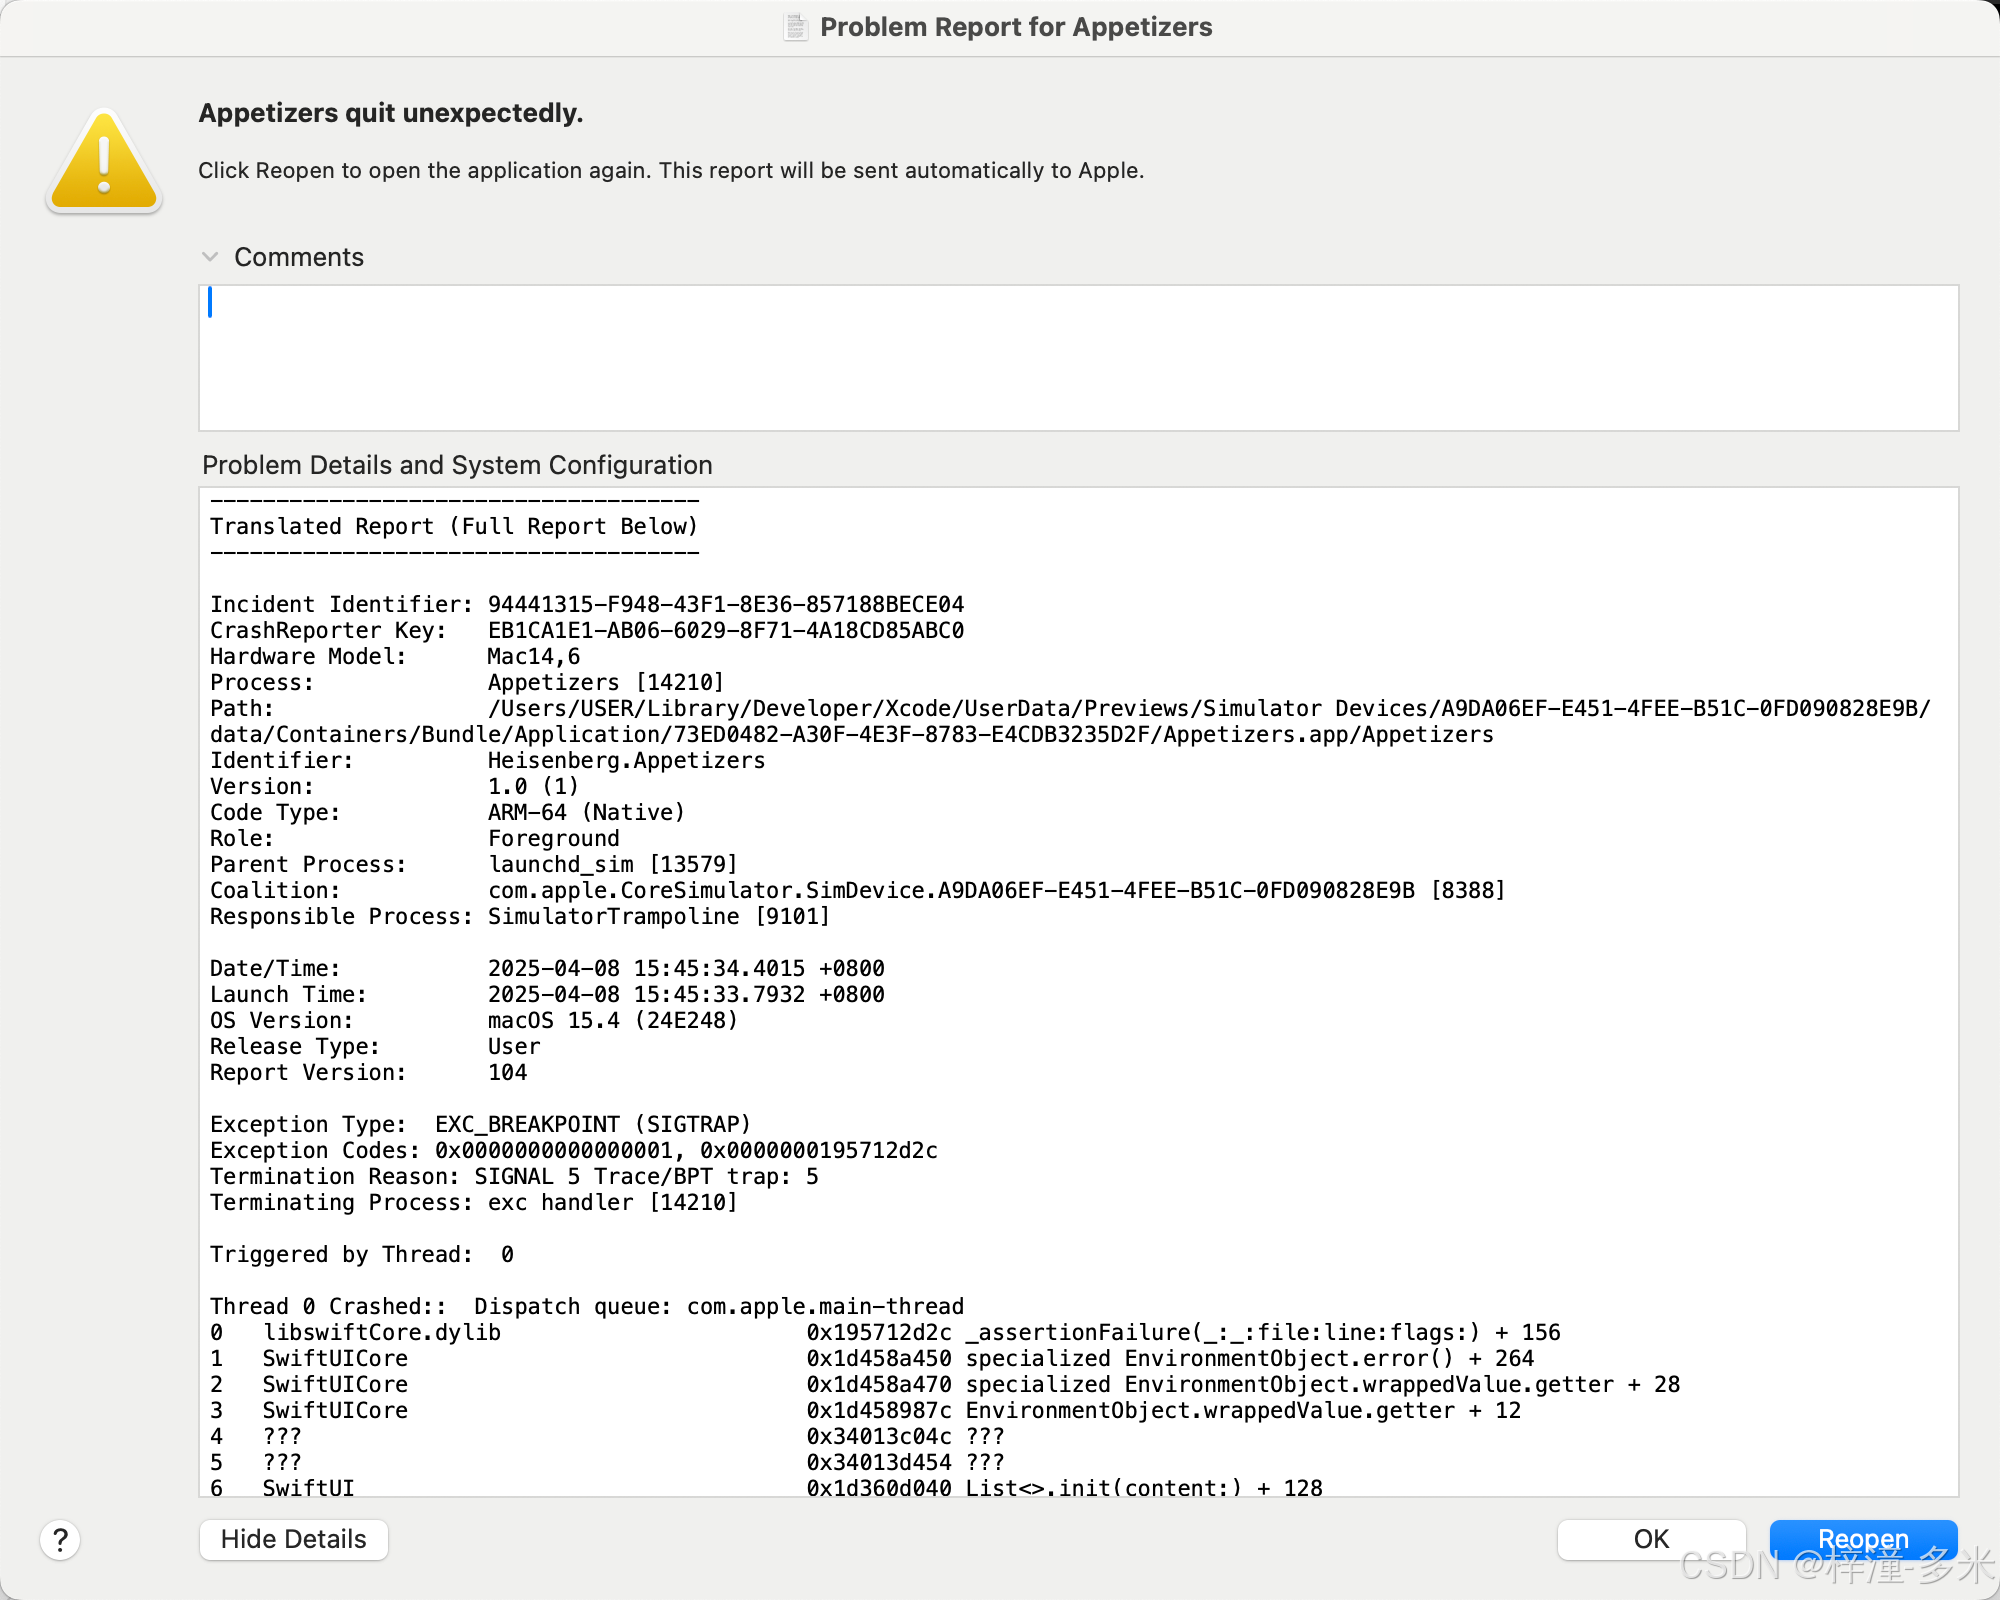Click the 'Triggered by Thread: 0' line

coord(361,1254)
